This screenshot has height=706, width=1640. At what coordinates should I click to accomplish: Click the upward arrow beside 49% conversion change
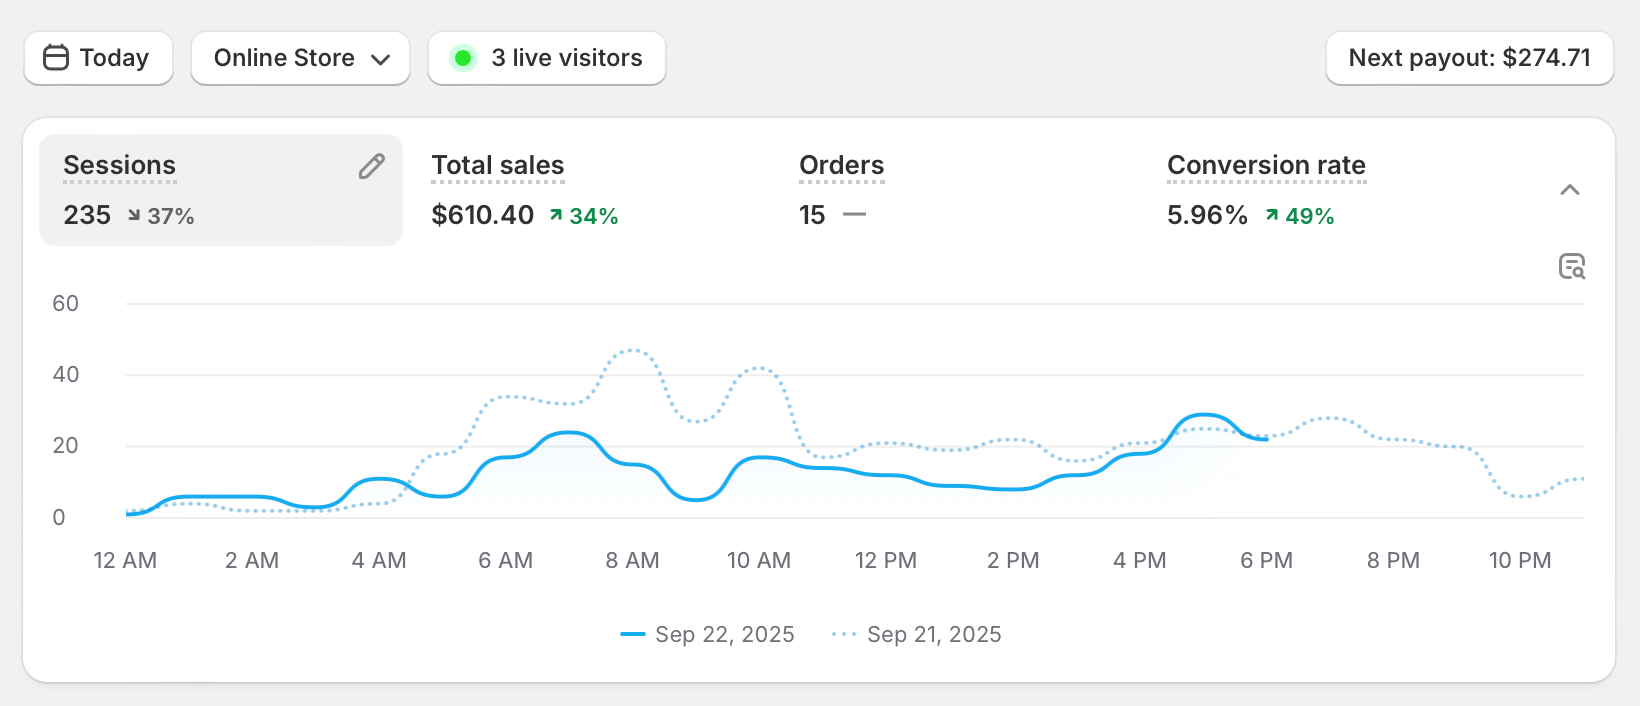click(x=1272, y=216)
